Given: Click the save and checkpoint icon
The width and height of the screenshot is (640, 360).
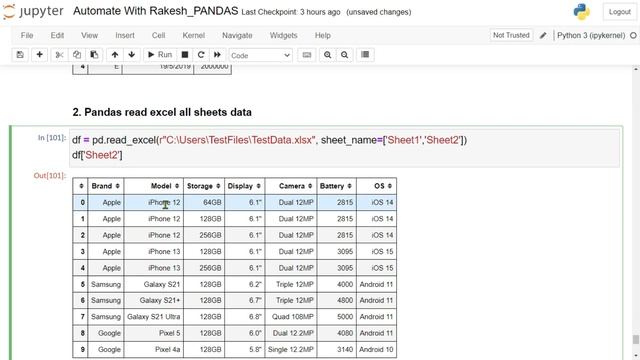Looking at the screenshot, I should click(x=20, y=55).
